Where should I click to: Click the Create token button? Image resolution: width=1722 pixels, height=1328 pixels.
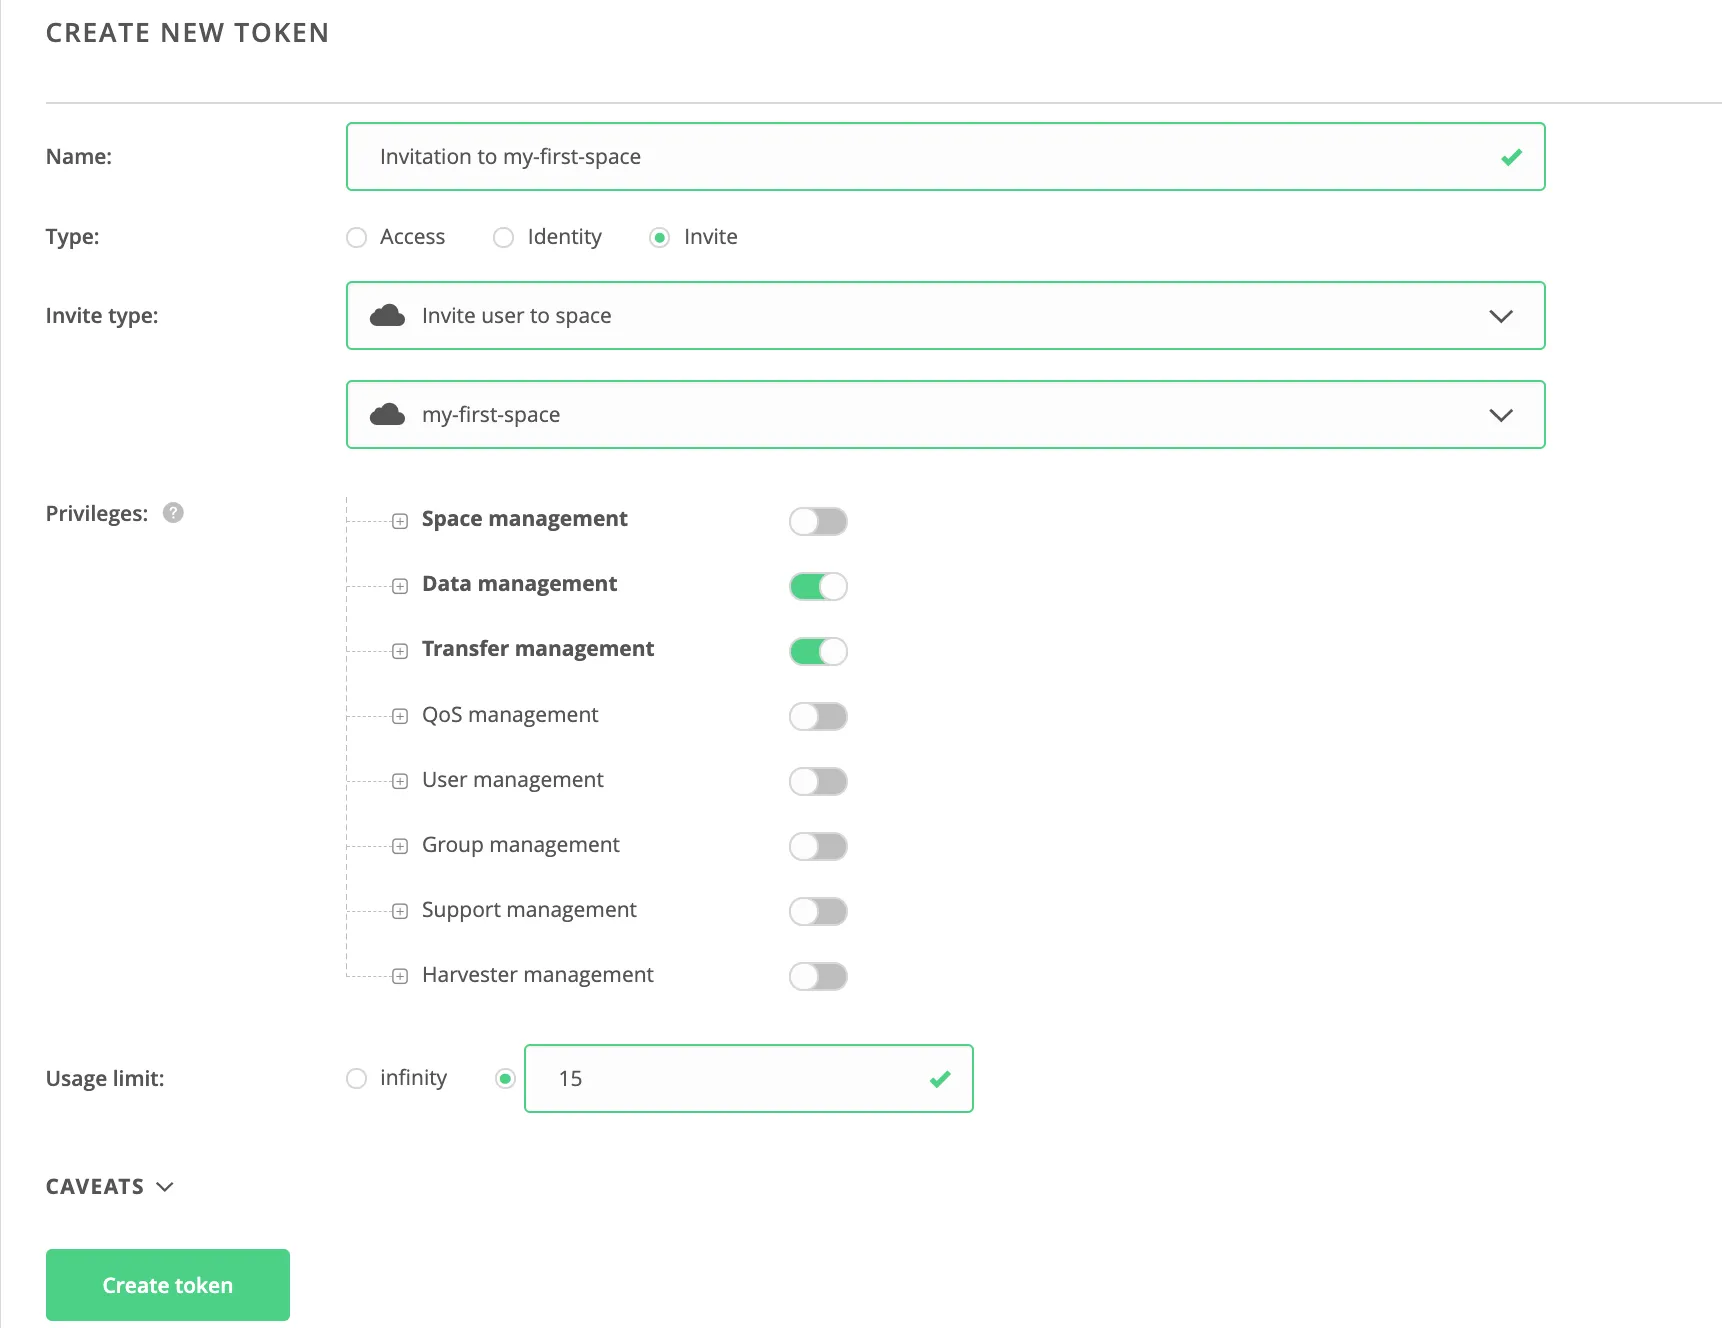click(167, 1284)
